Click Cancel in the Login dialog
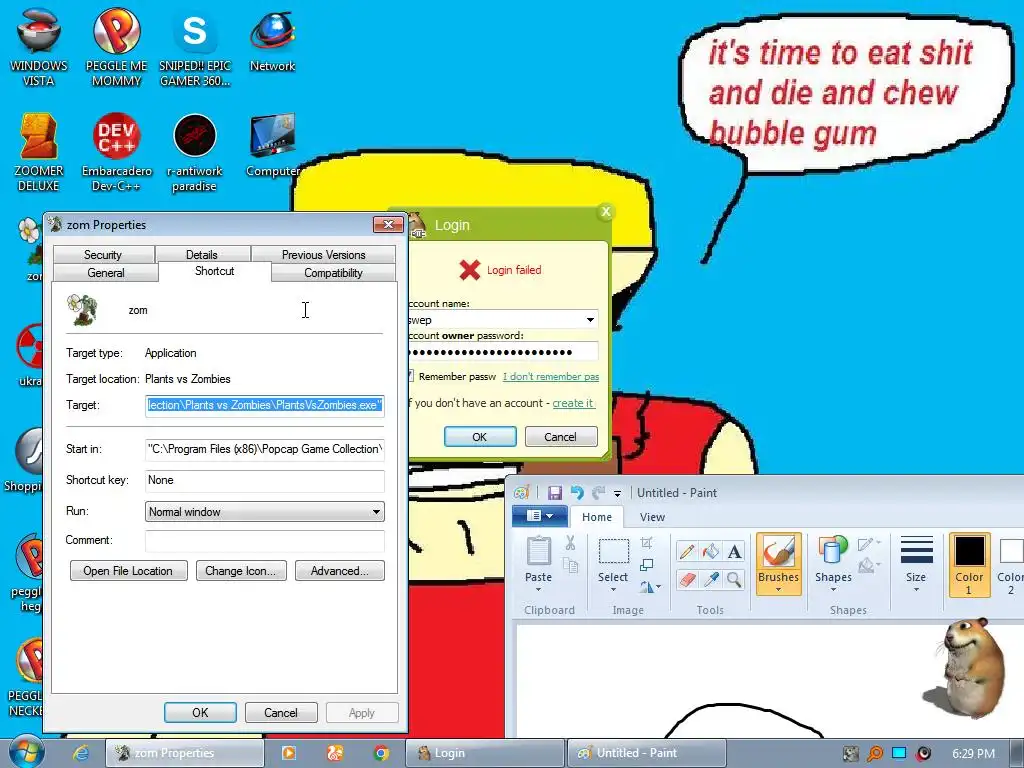Screen dimensions: 1024x768 click(x=561, y=436)
